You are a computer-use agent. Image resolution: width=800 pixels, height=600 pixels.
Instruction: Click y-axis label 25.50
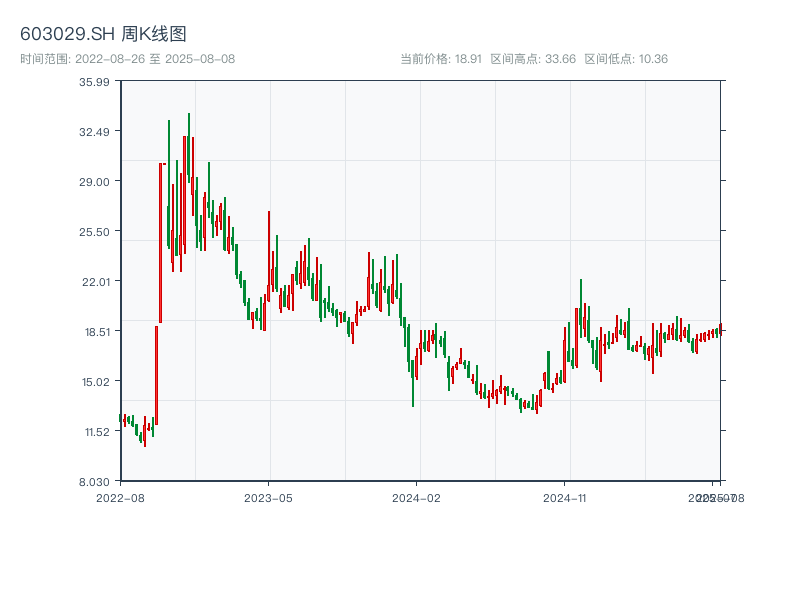pyautogui.click(x=94, y=232)
